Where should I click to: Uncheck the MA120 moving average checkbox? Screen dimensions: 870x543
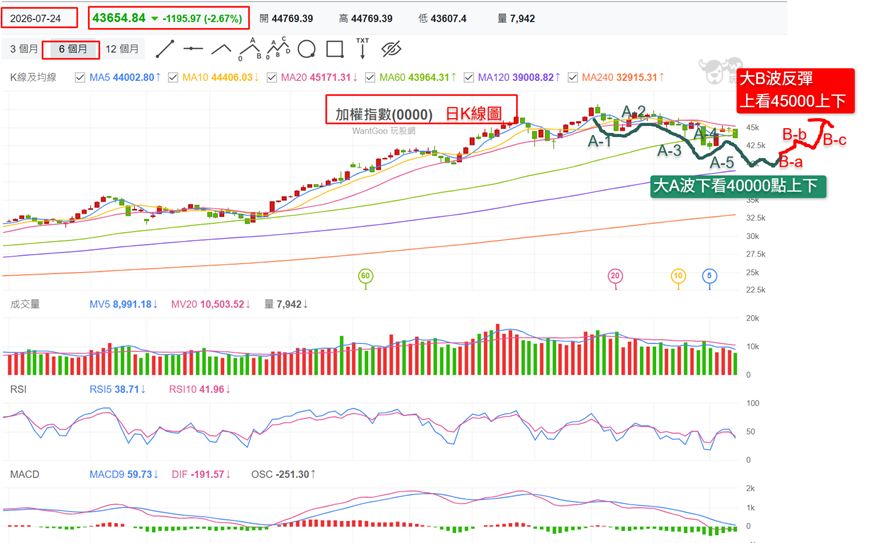click(x=469, y=78)
